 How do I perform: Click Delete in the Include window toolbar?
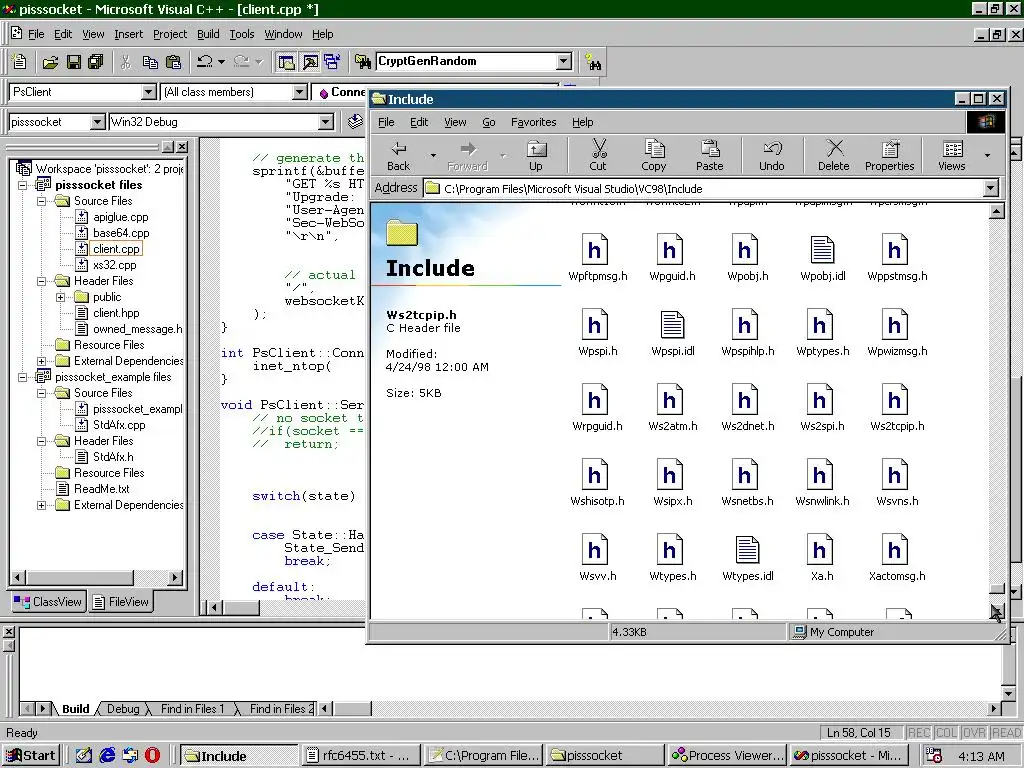[834, 155]
